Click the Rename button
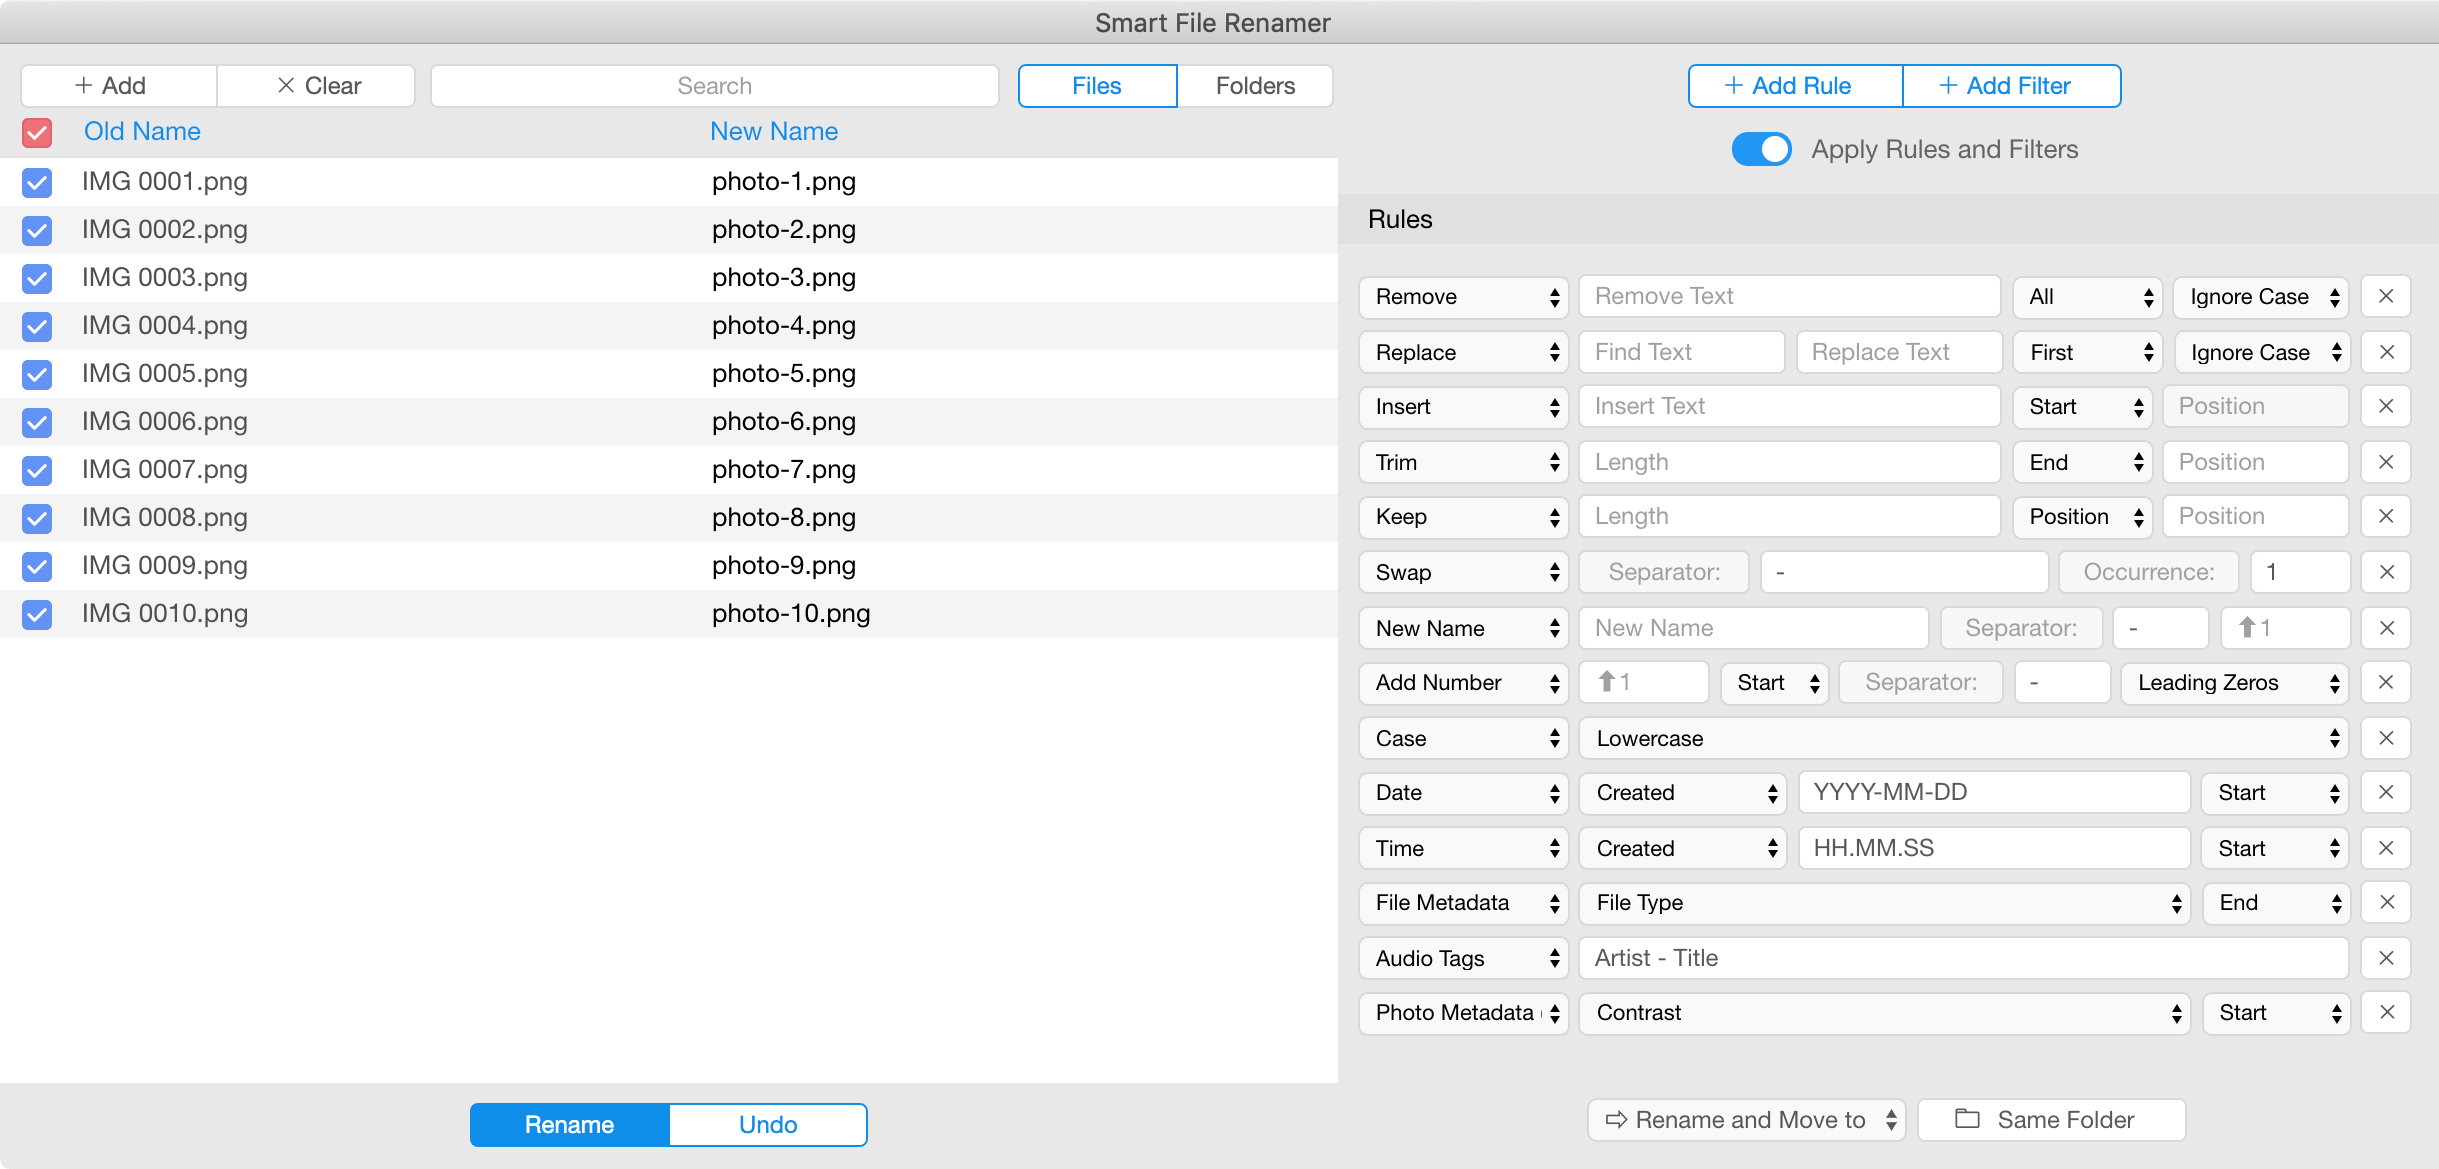The image size is (2439, 1169). tap(569, 1122)
